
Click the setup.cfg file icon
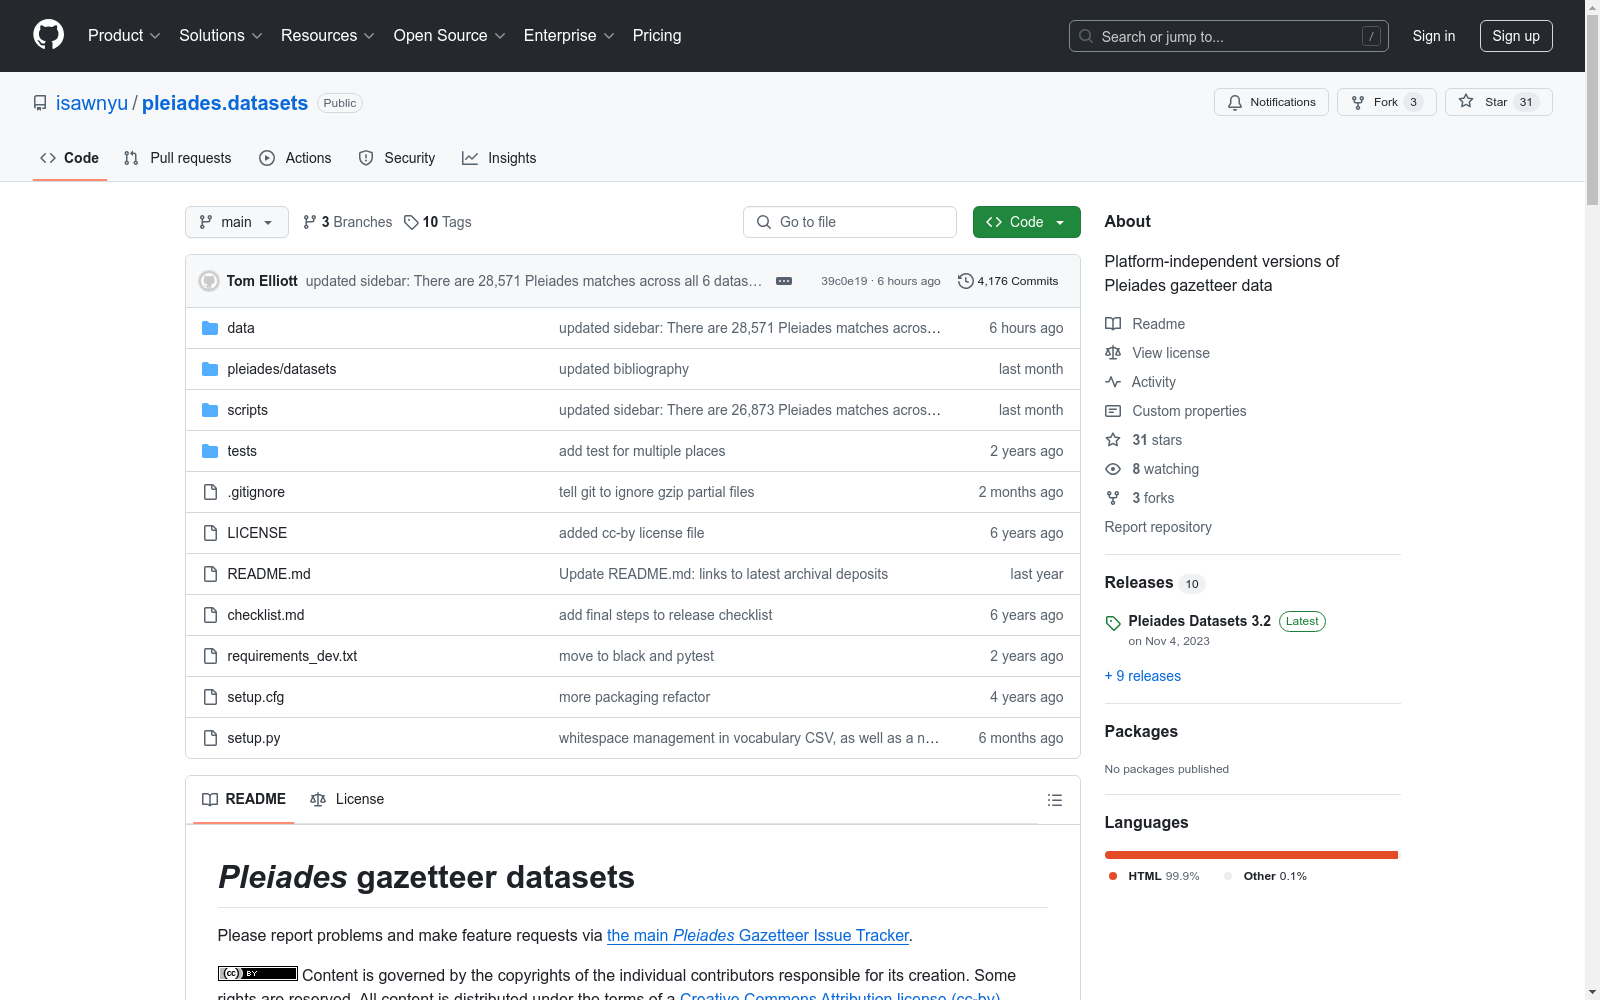[210, 697]
